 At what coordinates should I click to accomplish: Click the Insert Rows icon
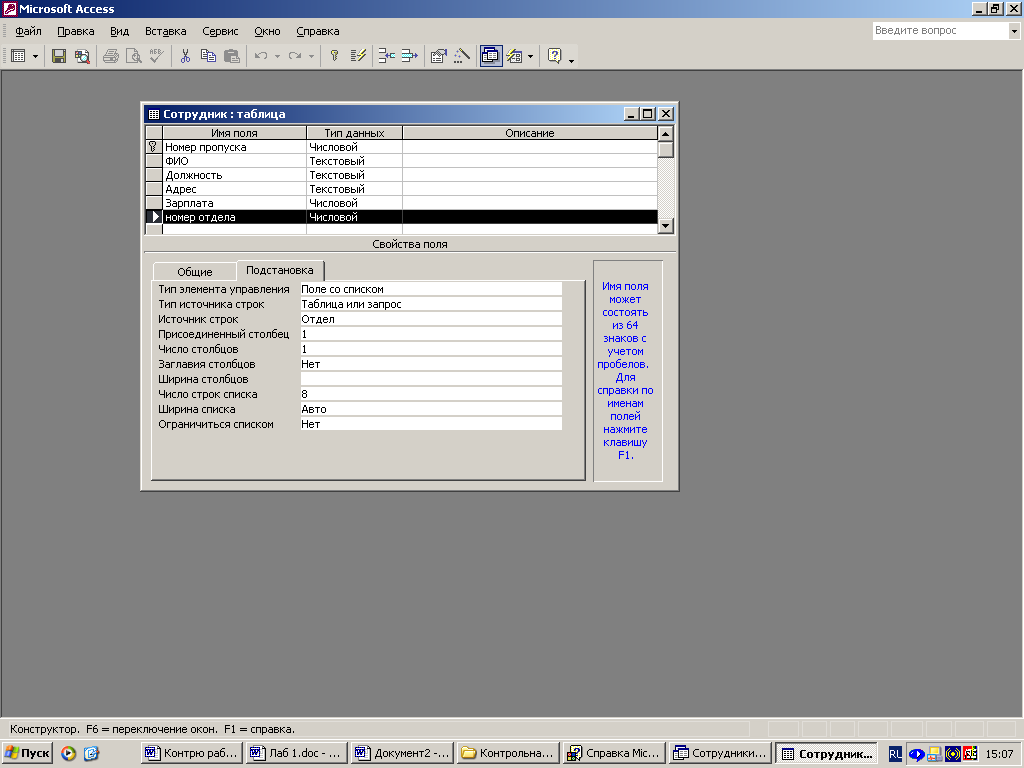pyautogui.click(x=386, y=56)
